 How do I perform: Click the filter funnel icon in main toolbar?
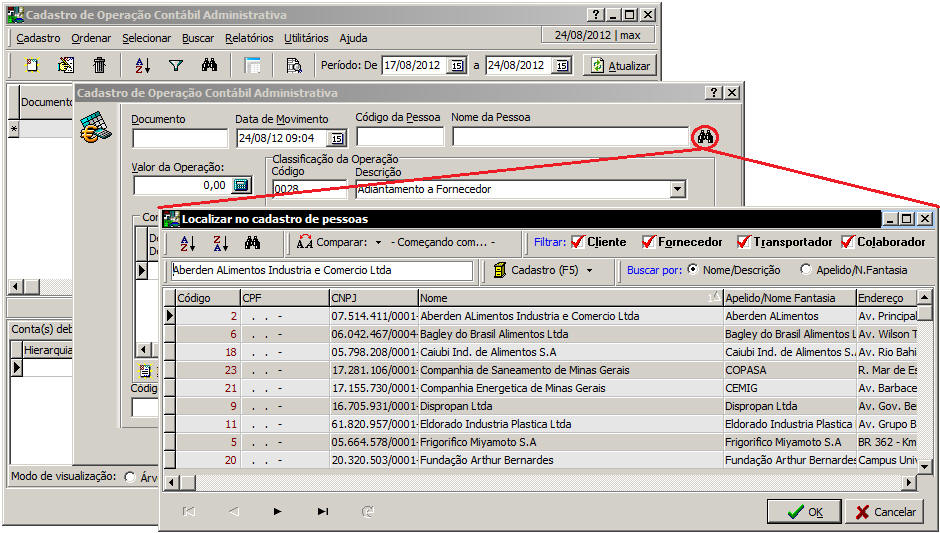click(176, 66)
